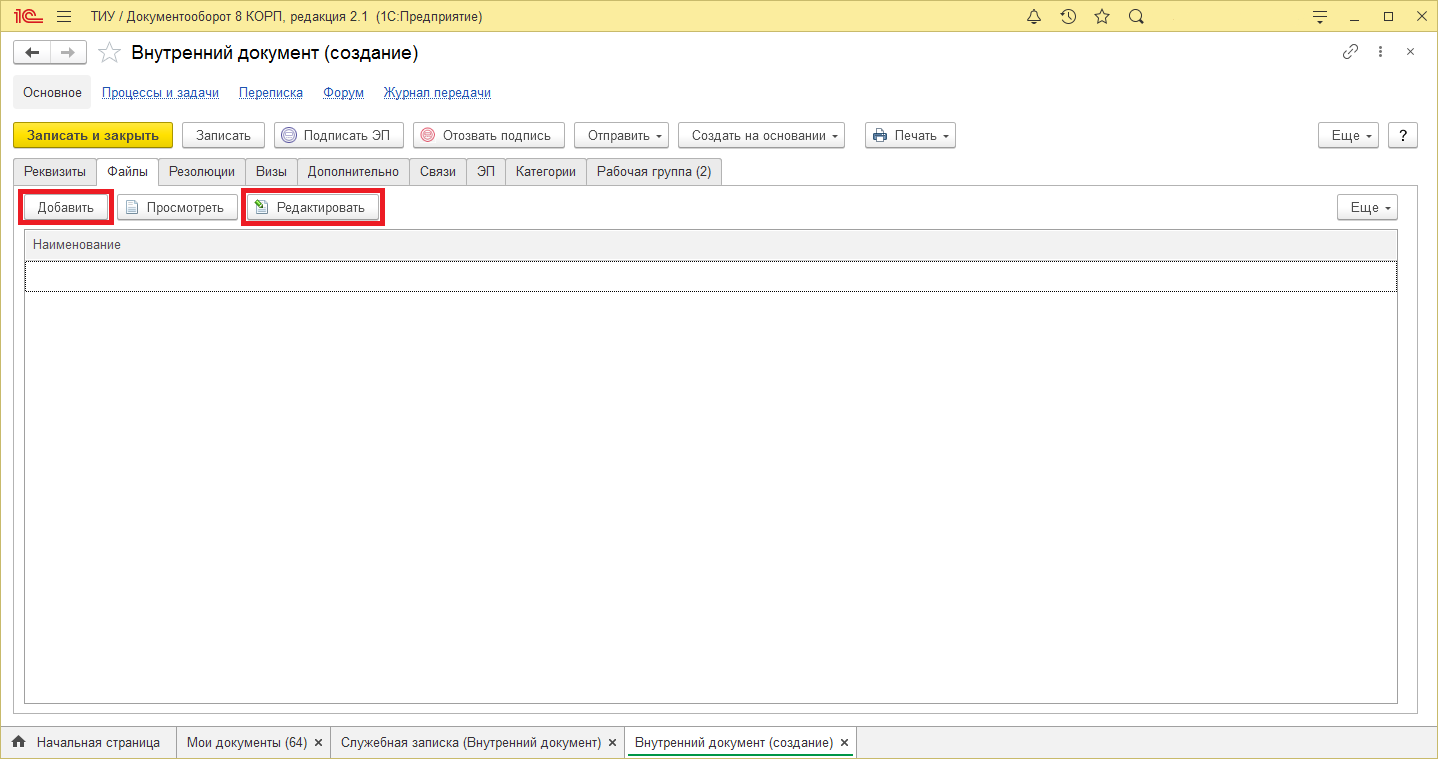Expand the files panel Еще menu

tap(1367, 207)
